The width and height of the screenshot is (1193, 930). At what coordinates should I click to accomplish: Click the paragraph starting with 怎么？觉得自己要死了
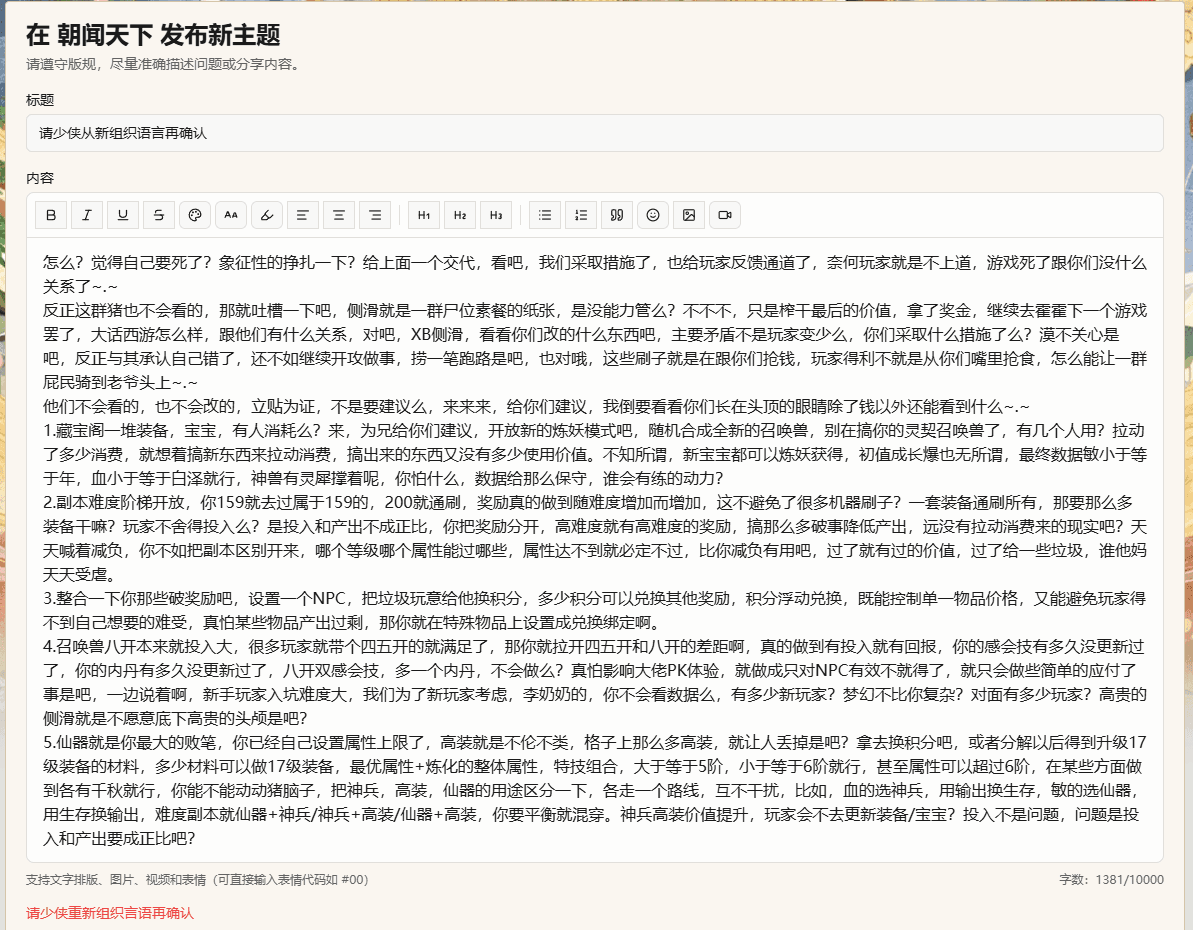[594, 275]
